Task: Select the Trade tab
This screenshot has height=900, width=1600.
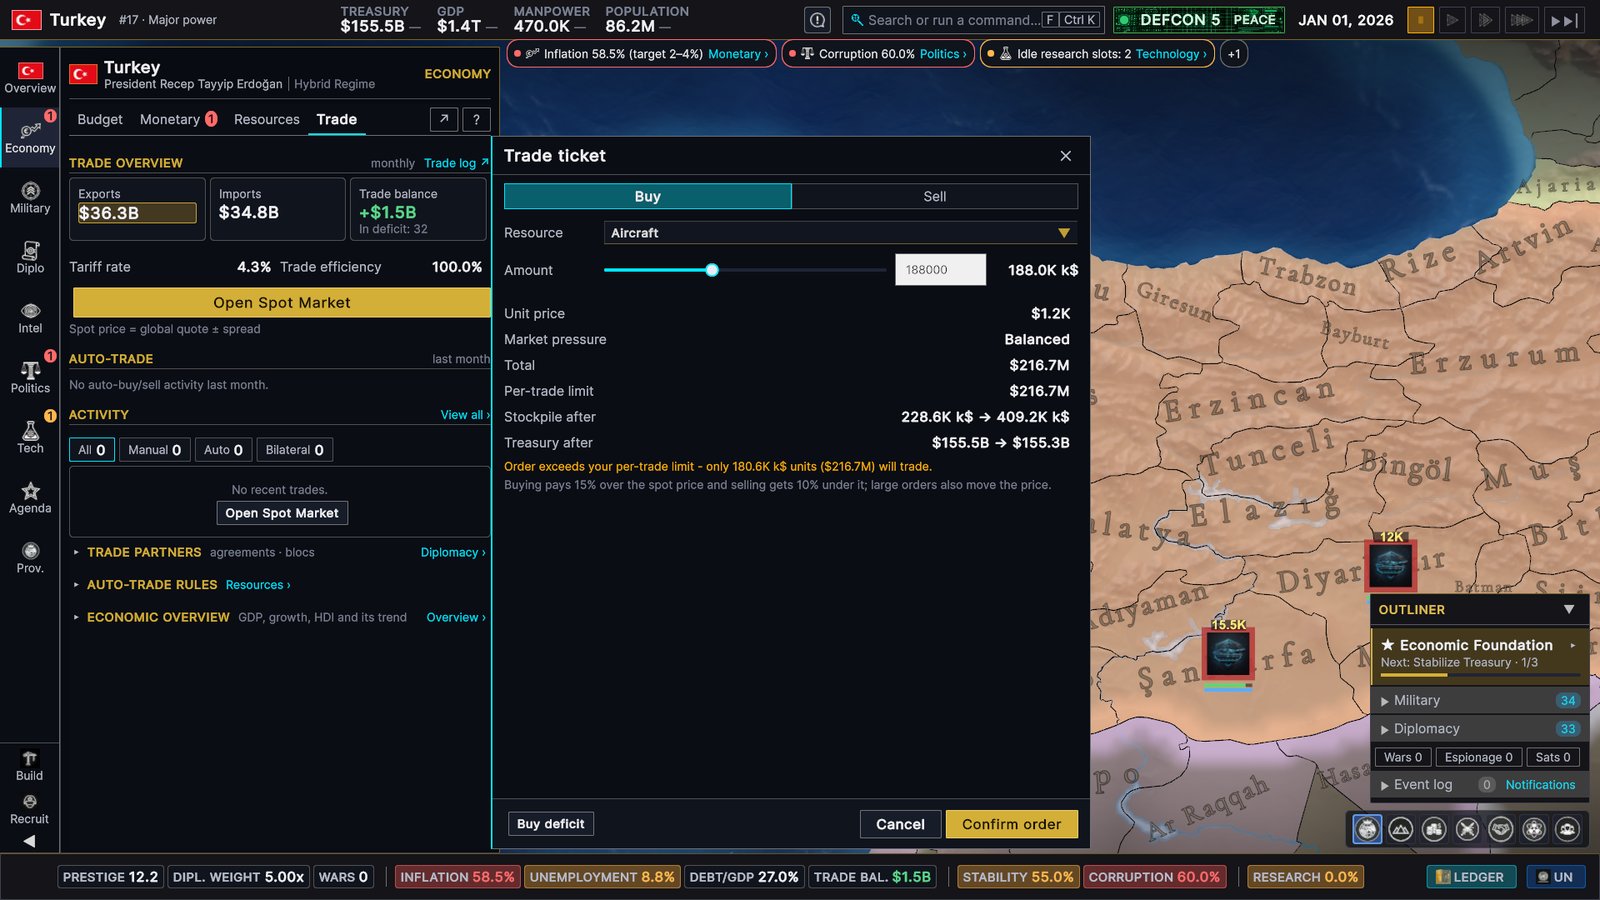Action: [x=337, y=119]
